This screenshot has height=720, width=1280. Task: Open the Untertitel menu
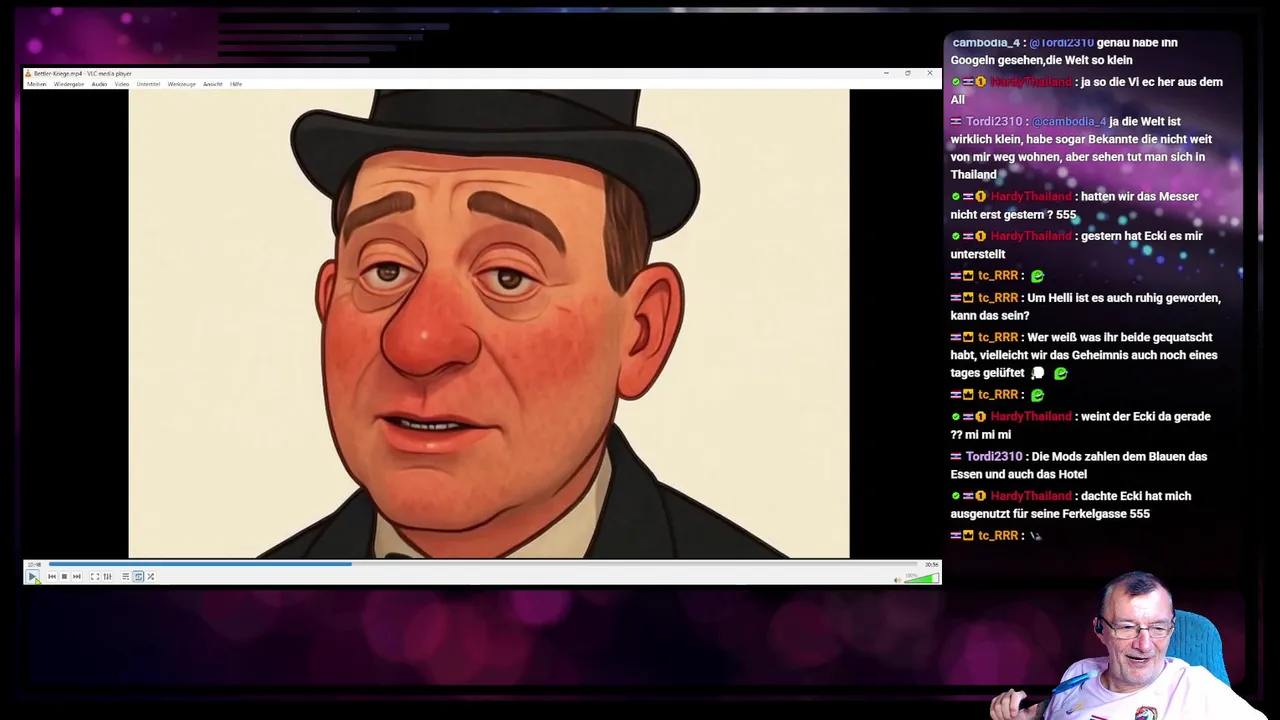pyautogui.click(x=148, y=84)
